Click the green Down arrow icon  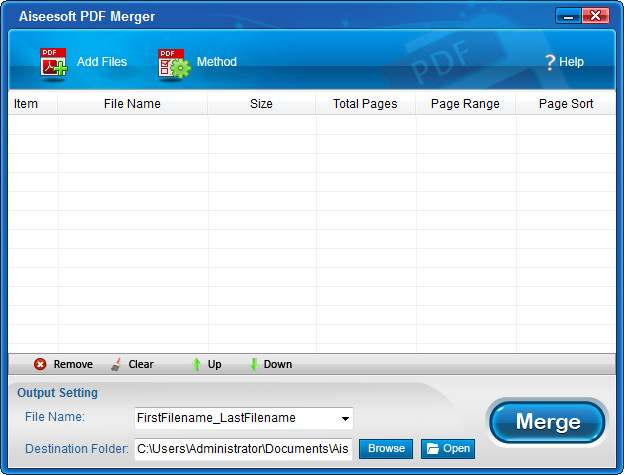[x=254, y=364]
